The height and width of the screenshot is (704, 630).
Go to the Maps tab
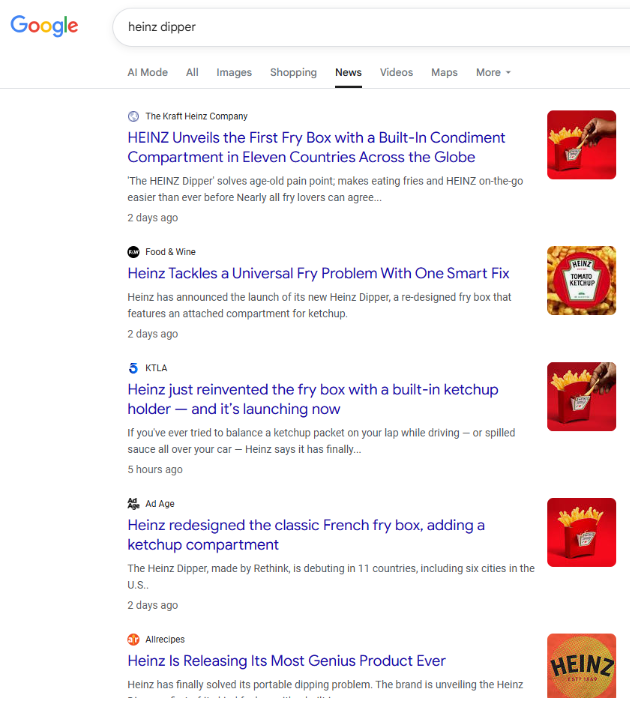tap(444, 72)
